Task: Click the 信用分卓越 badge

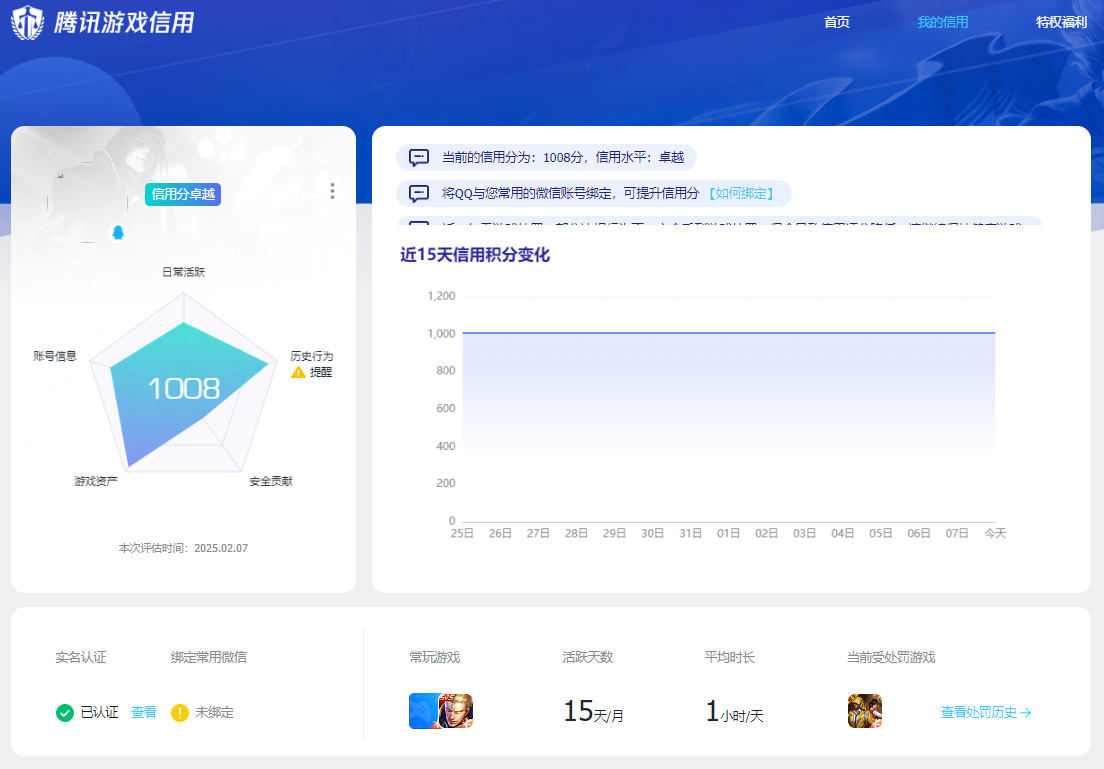Action: [x=183, y=194]
